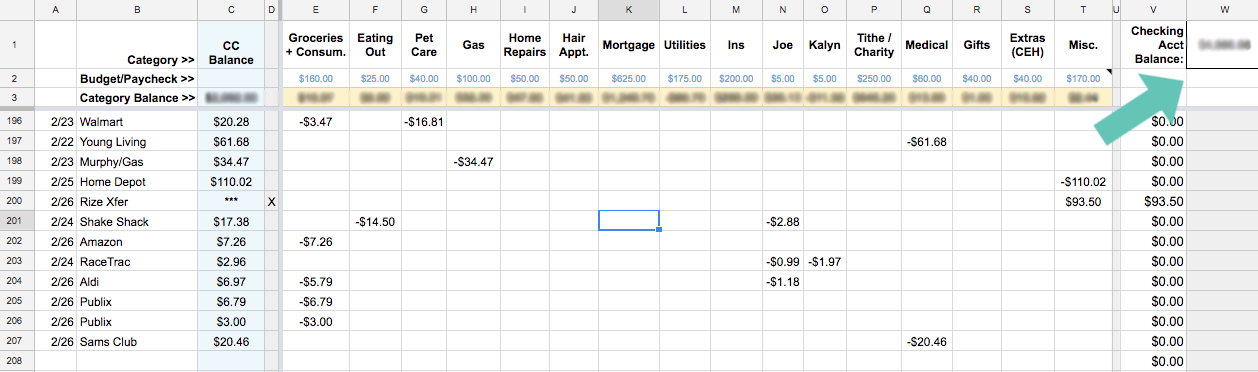The width and height of the screenshot is (1258, 372).
Task: Select the $93.50 Misc. cell
Action: [1082, 201]
